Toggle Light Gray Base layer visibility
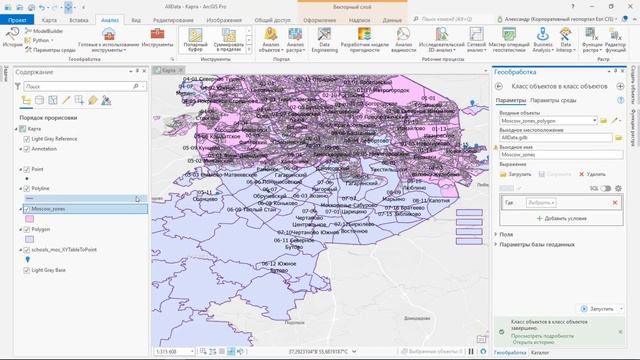This screenshot has width=640, height=360. coord(27,270)
